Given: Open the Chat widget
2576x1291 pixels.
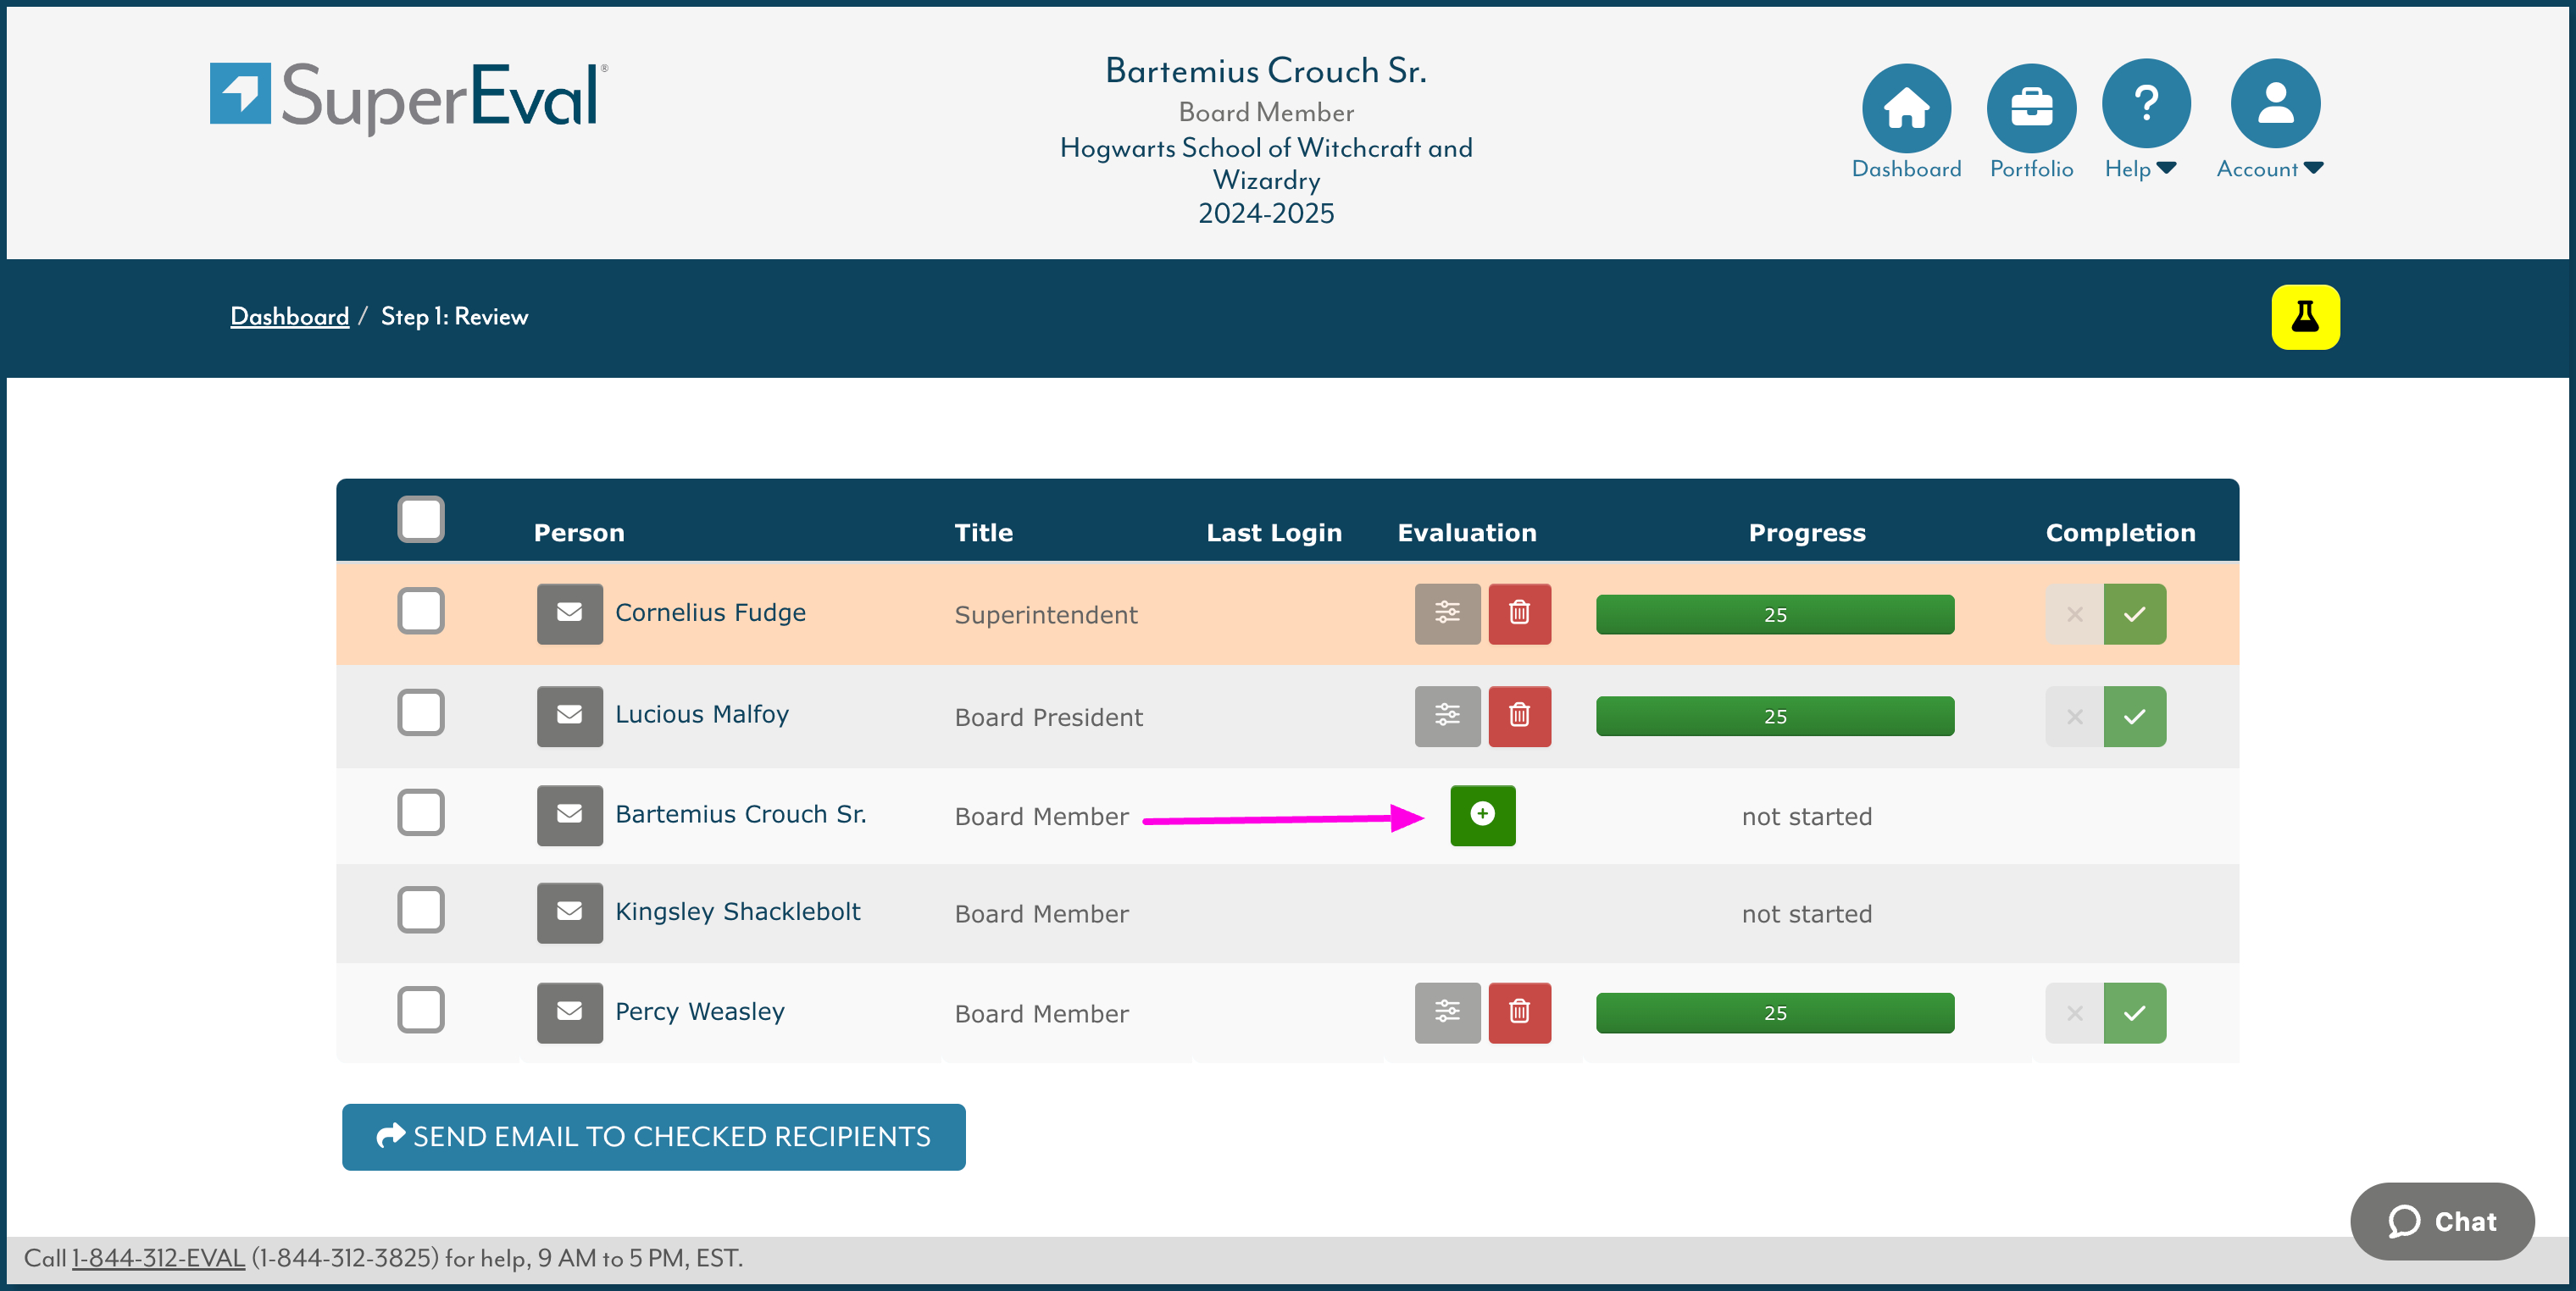Looking at the screenshot, I should [2441, 1220].
